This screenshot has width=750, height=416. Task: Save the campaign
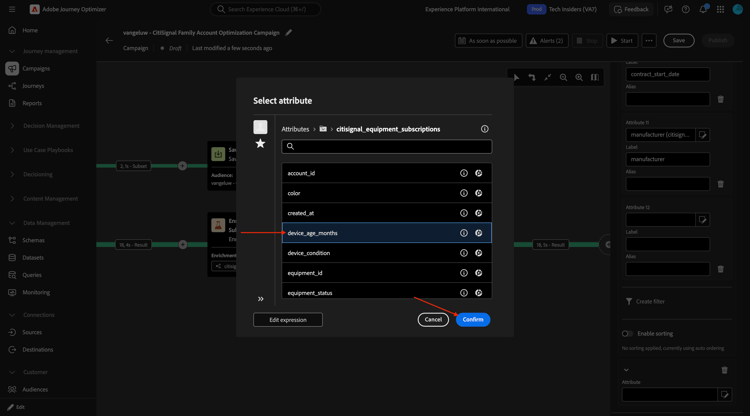(x=678, y=41)
